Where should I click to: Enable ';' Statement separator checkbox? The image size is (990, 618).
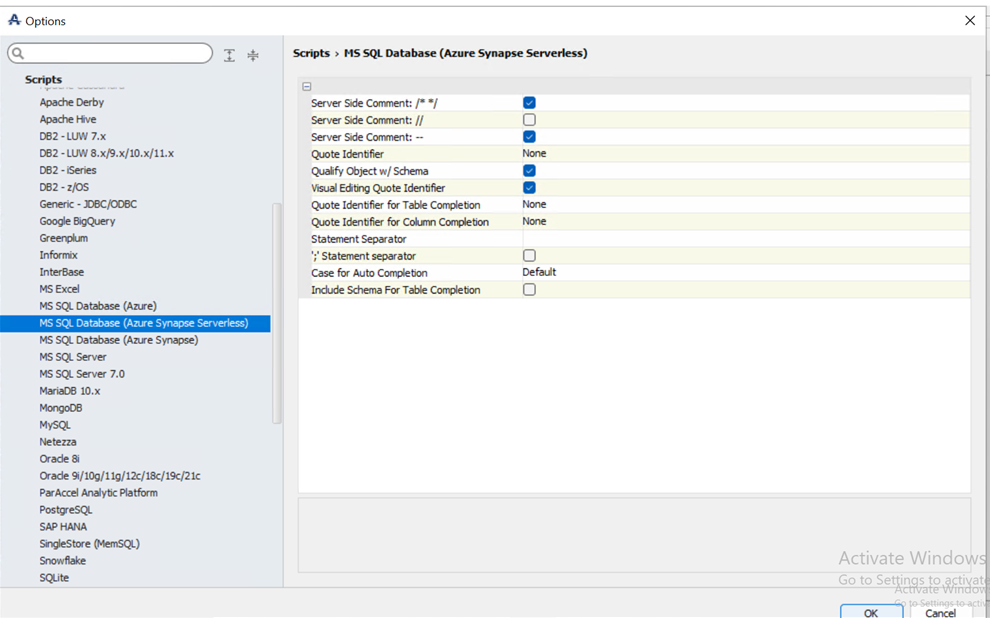[529, 256]
